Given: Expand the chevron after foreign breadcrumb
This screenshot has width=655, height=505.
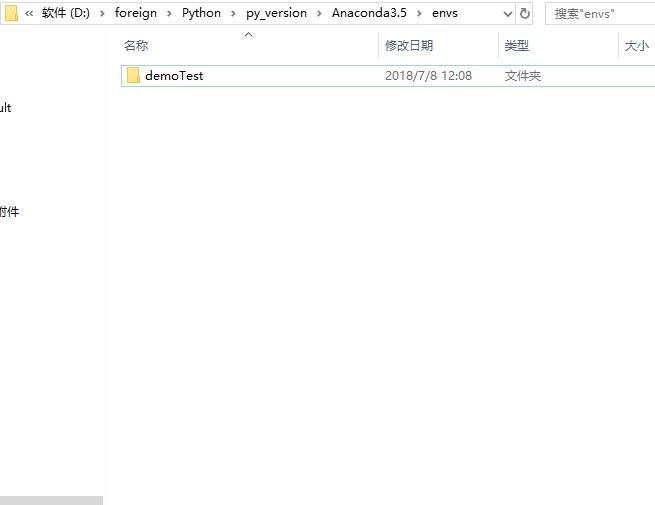Looking at the screenshot, I should click(x=169, y=14).
